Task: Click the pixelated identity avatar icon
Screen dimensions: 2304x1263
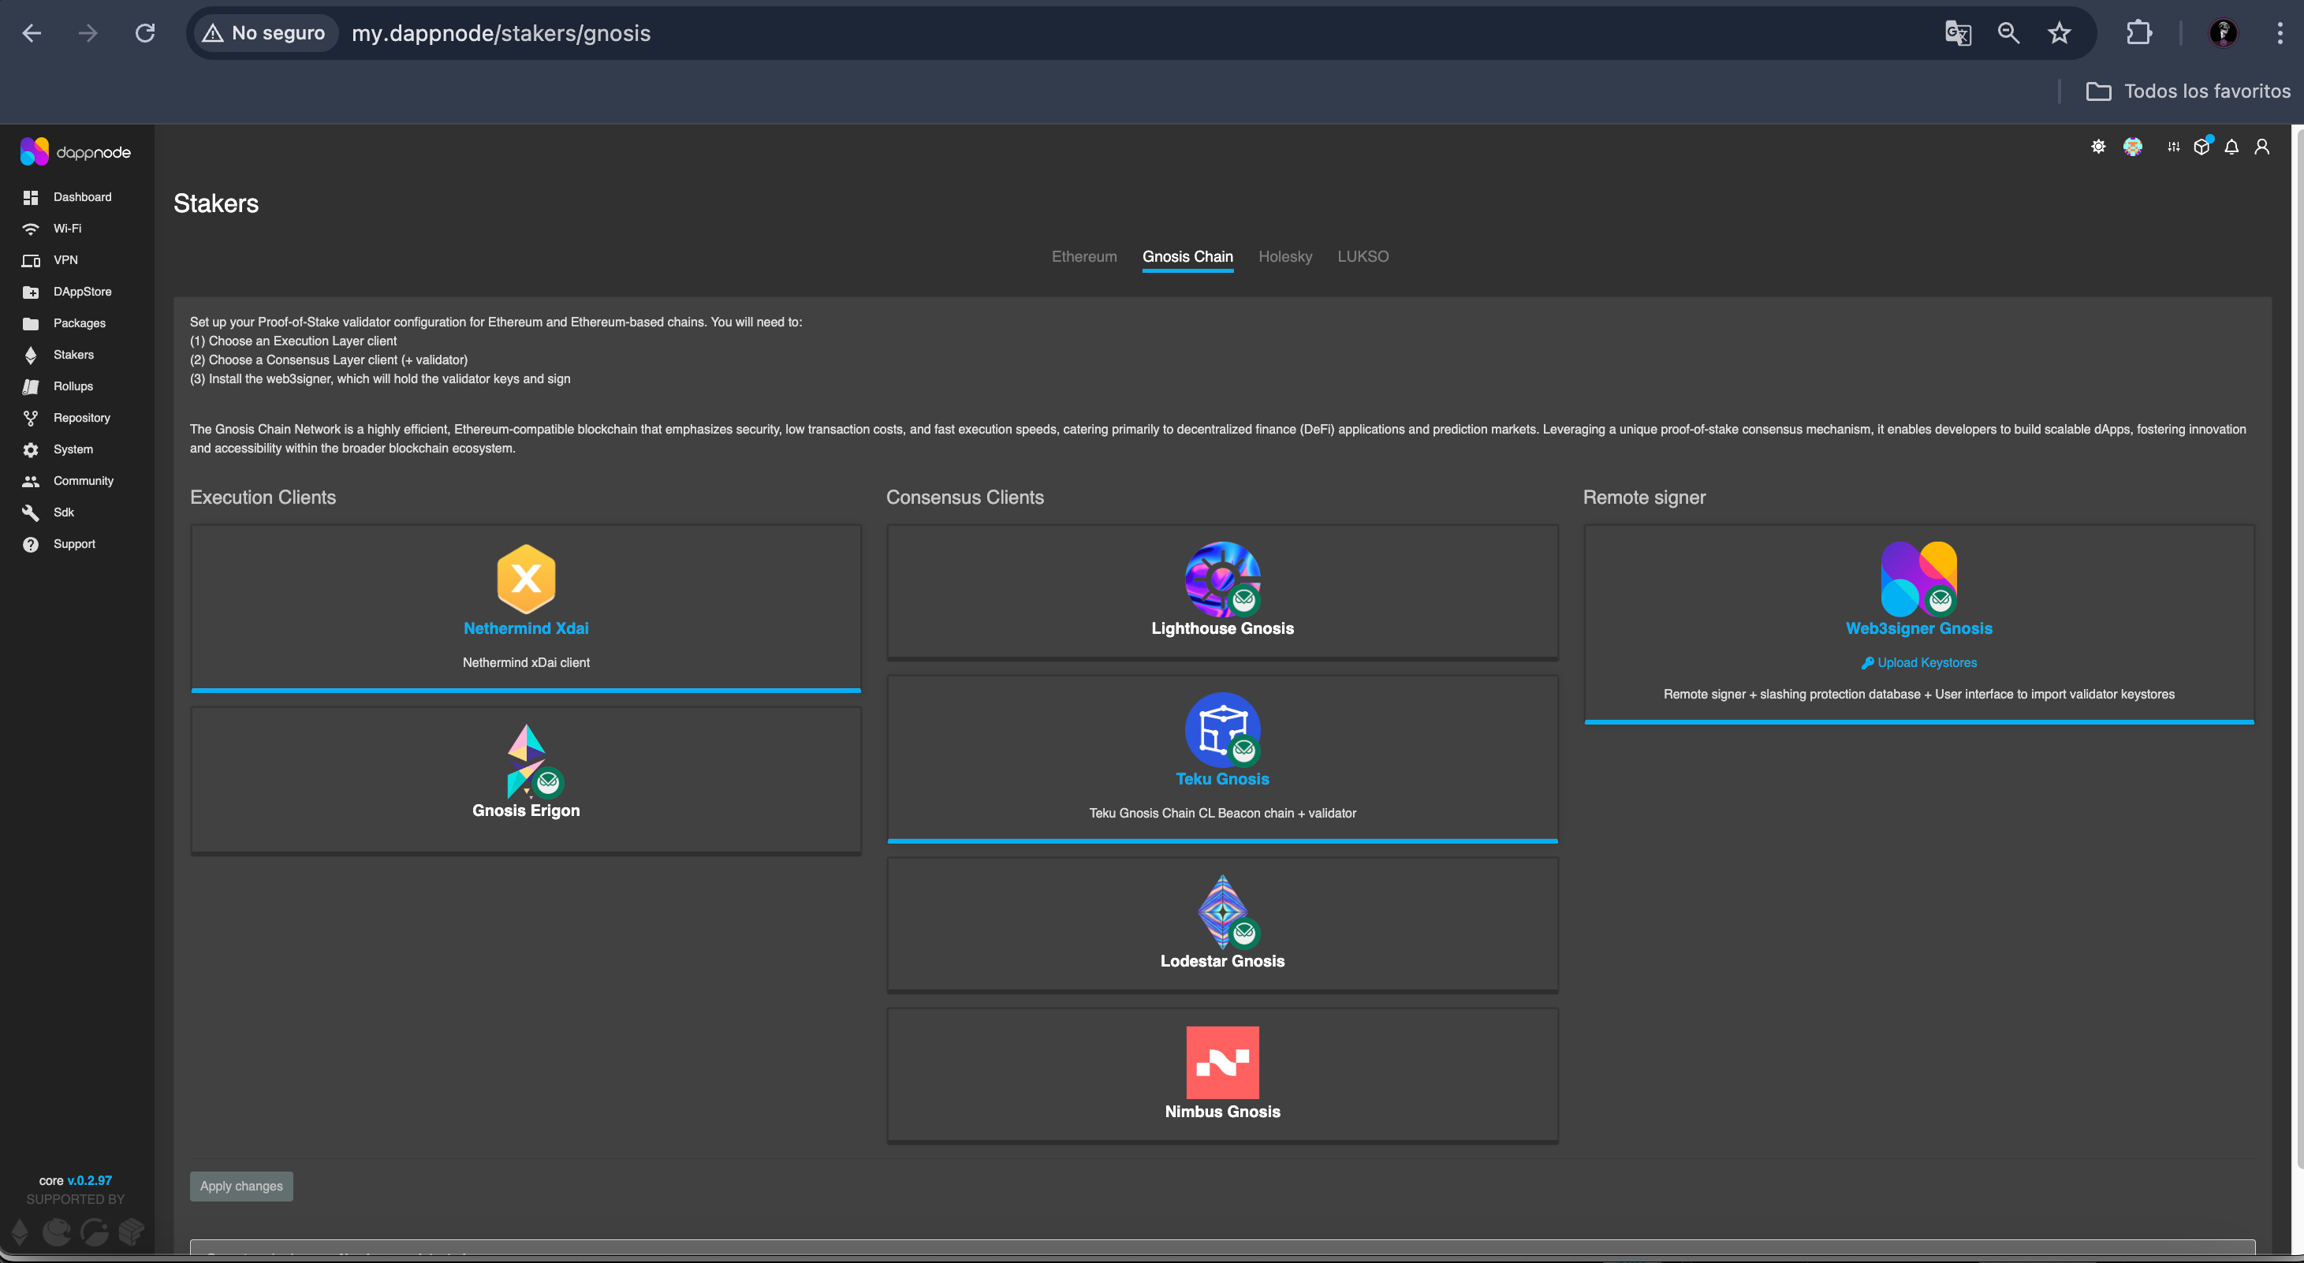Action: coord(2133,147)
